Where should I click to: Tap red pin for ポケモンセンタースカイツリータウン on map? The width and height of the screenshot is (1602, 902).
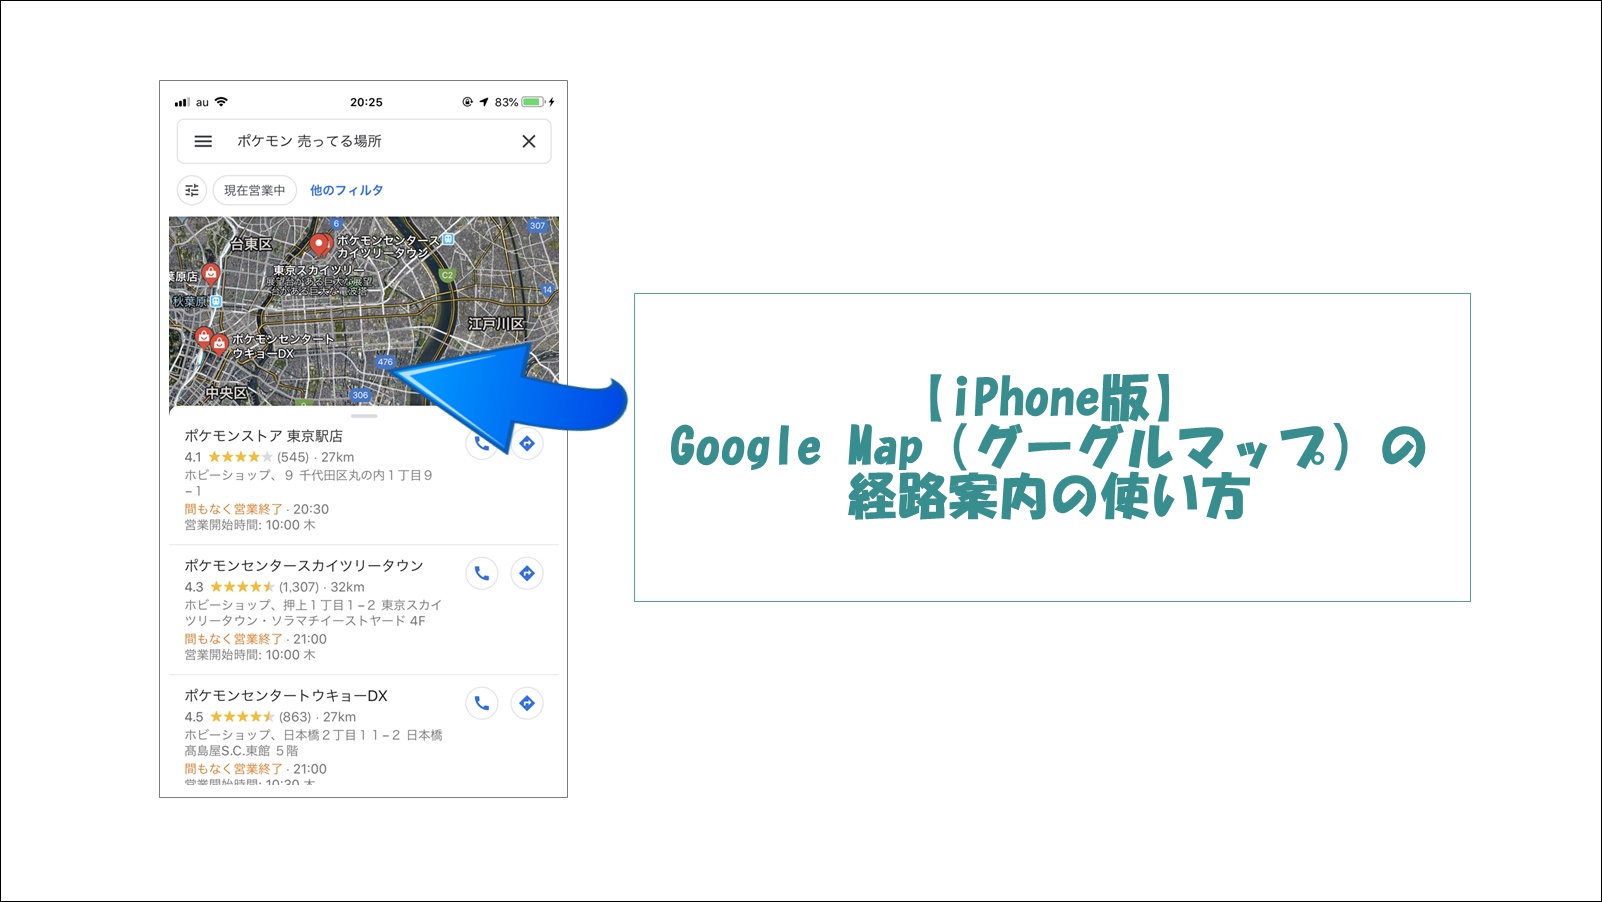pos(320,245)
